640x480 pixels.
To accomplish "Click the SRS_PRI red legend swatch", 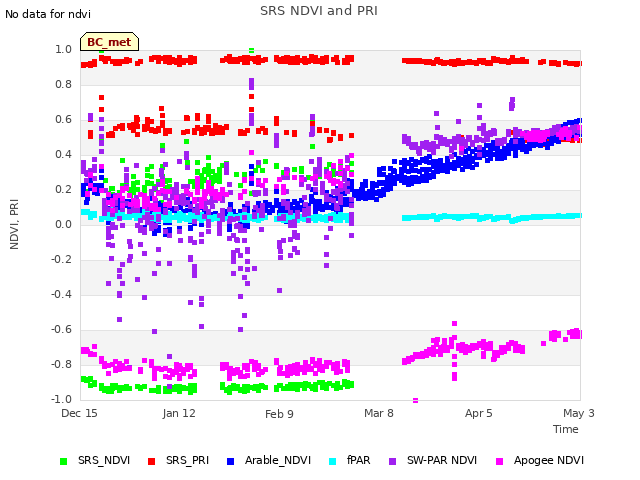I will click(x=151, y=462).
